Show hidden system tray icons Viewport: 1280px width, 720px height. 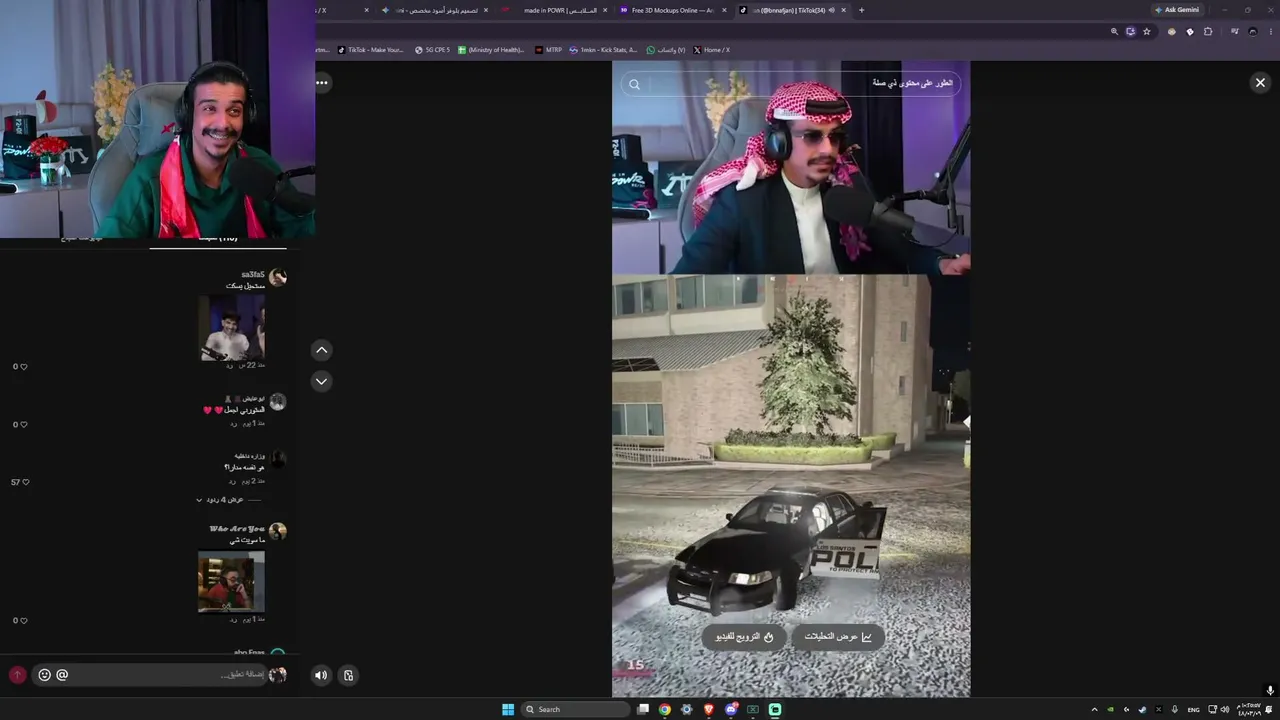click(1094, 709)
